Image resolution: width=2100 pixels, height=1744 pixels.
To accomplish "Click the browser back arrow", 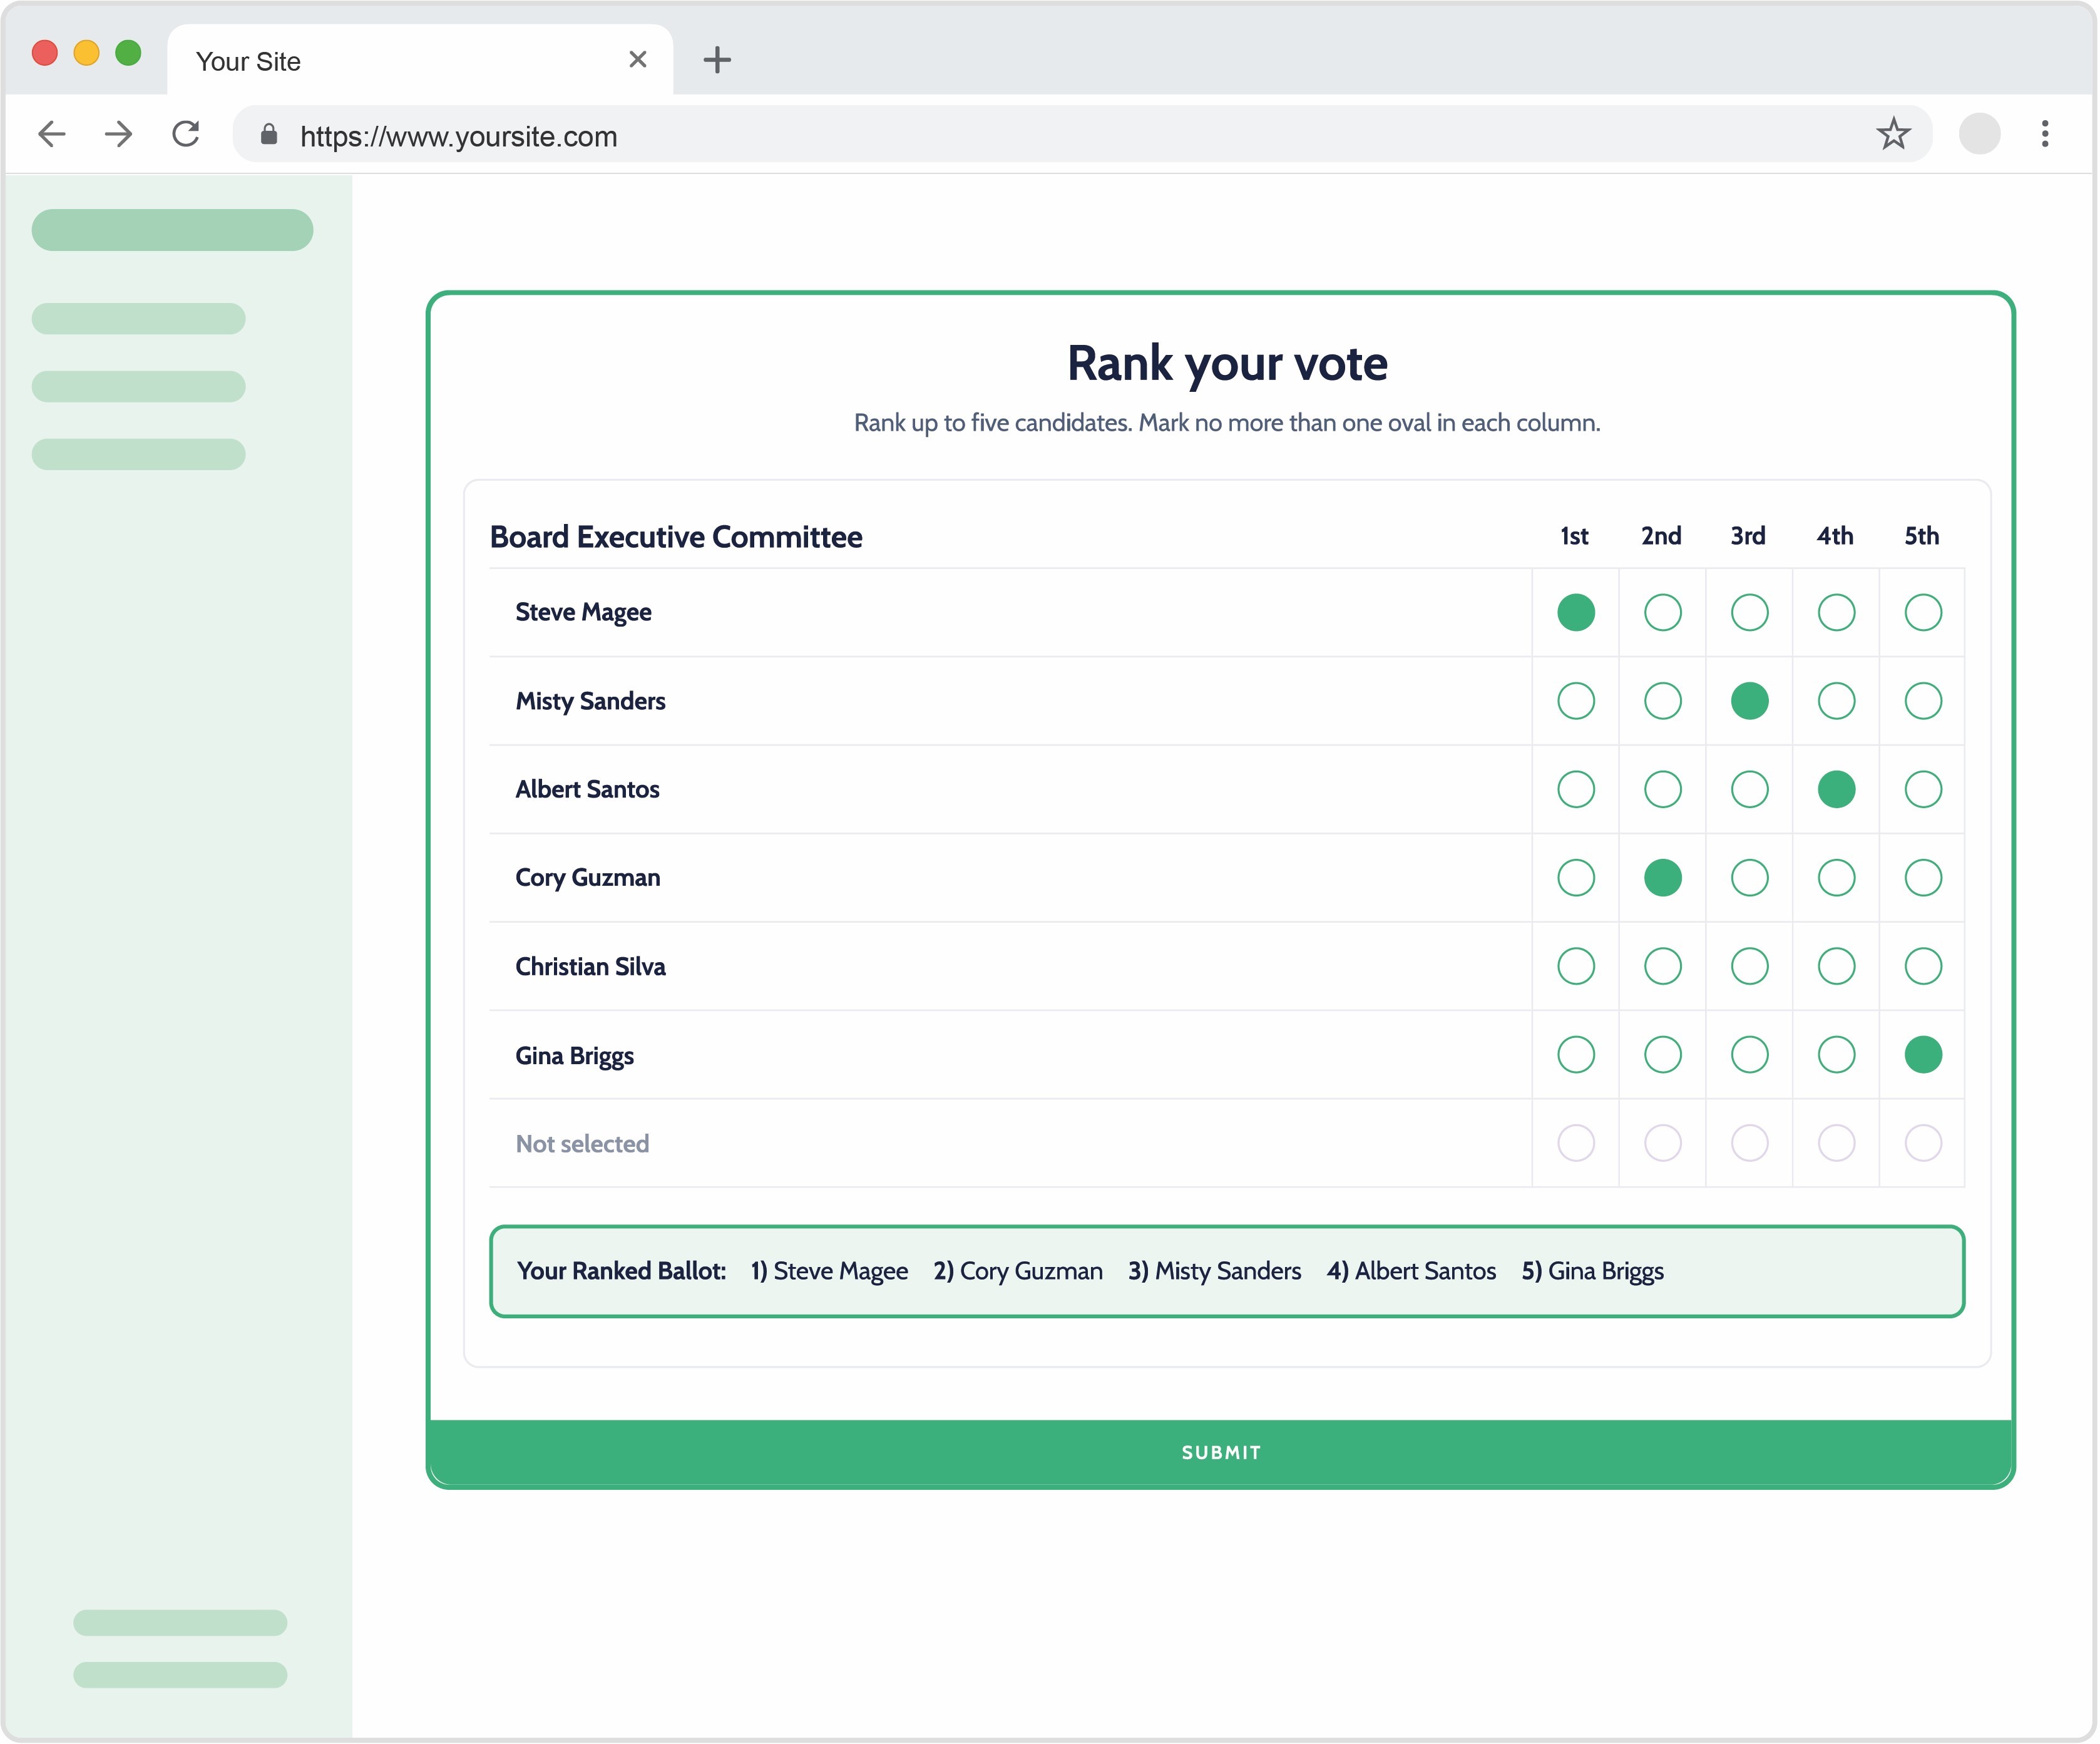I will pos(52,134).
